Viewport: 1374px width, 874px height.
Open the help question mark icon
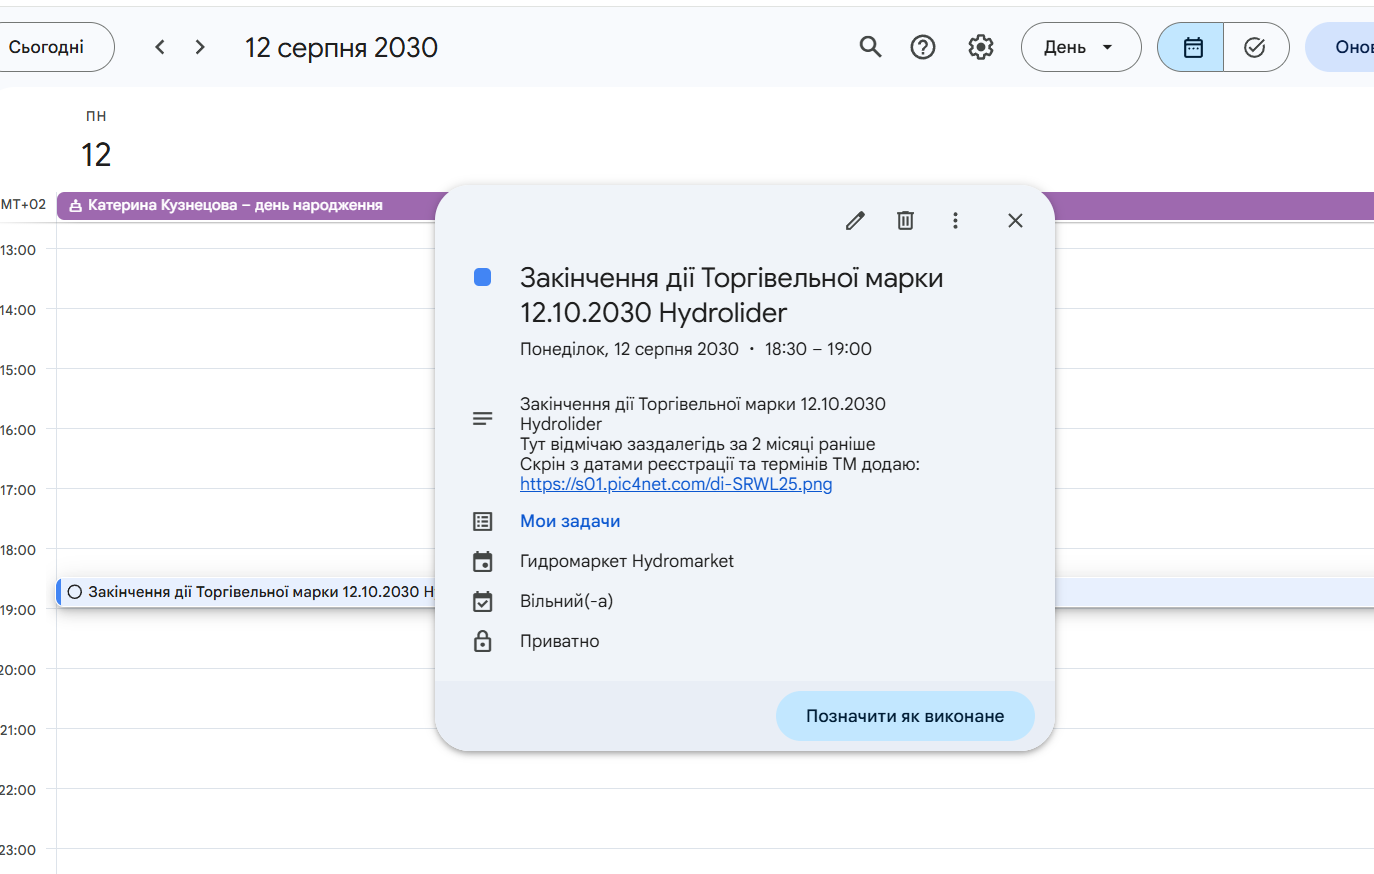coord(923,47)
